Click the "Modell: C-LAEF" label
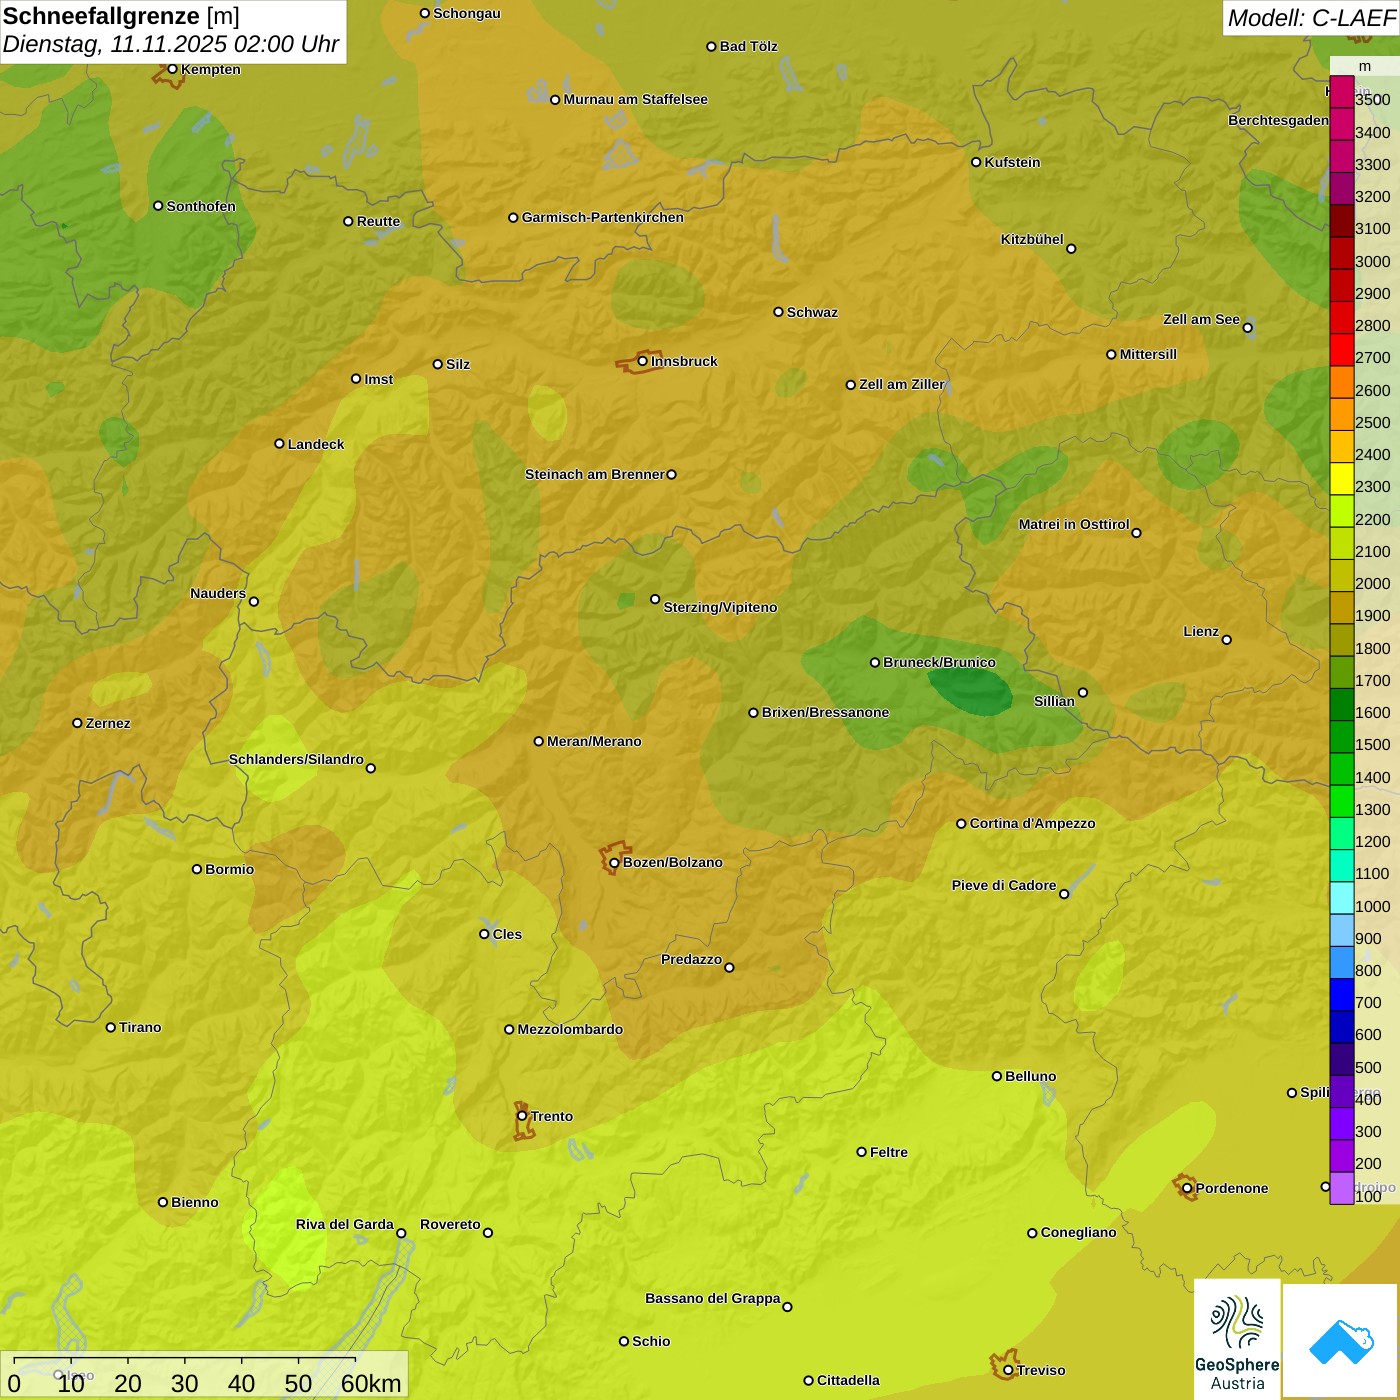Viewport: 1400px width, 1400px height. [1311, 18]
